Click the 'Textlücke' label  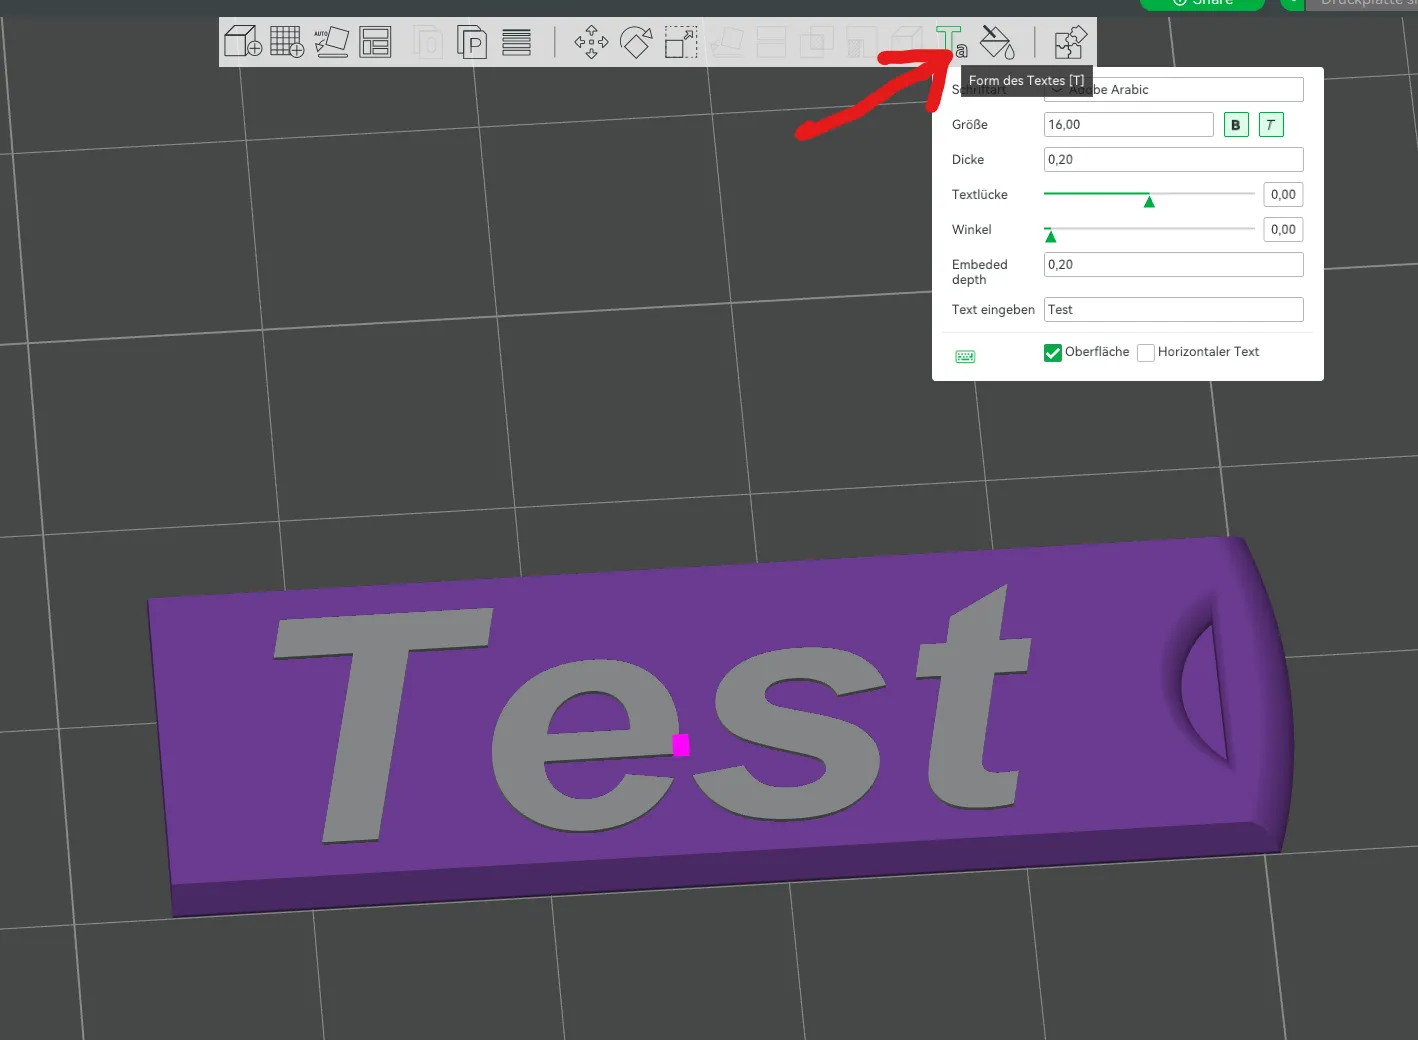pyautogui.click(x=980, y=195)
